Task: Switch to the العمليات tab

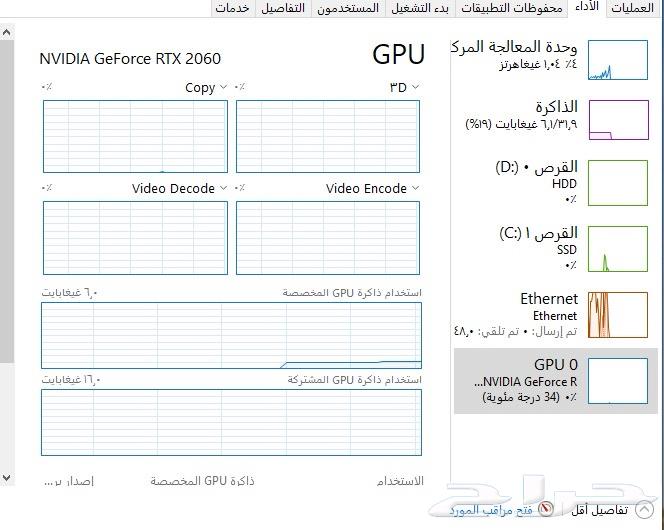Action: pyautogui.click(x=632, y=8)
